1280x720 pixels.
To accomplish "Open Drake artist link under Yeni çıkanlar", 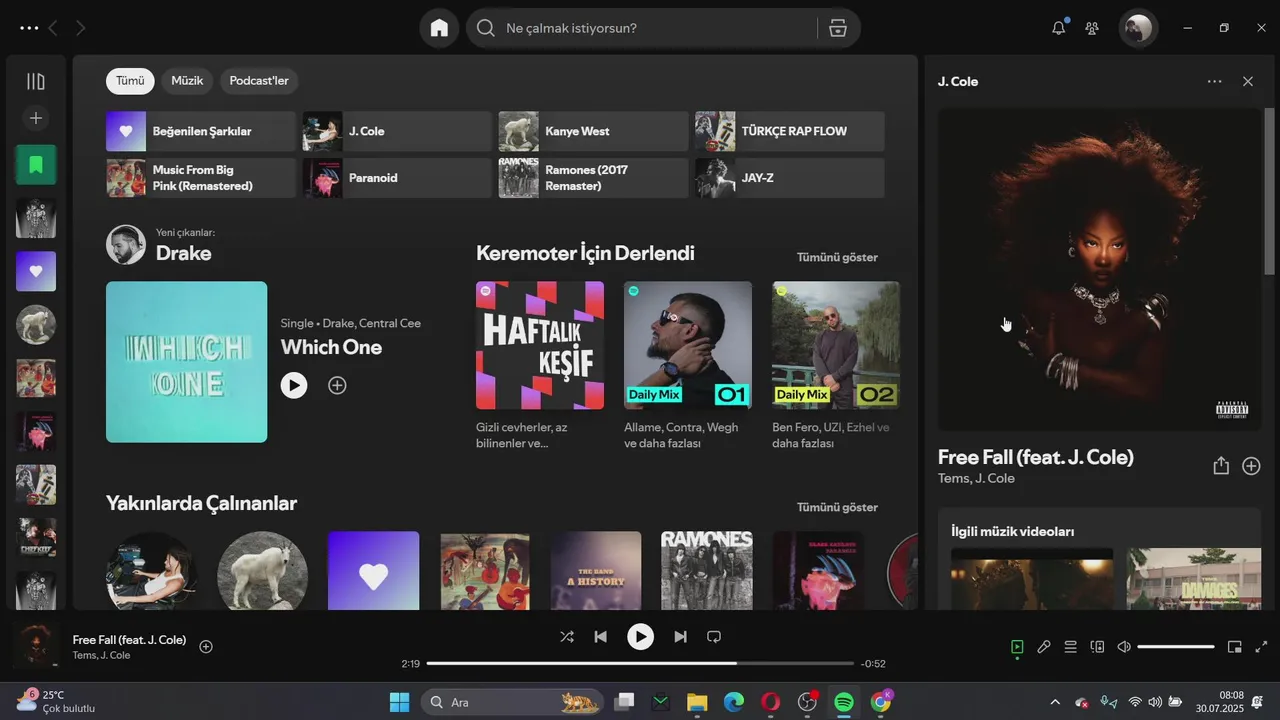I will (x=183, y=253).
